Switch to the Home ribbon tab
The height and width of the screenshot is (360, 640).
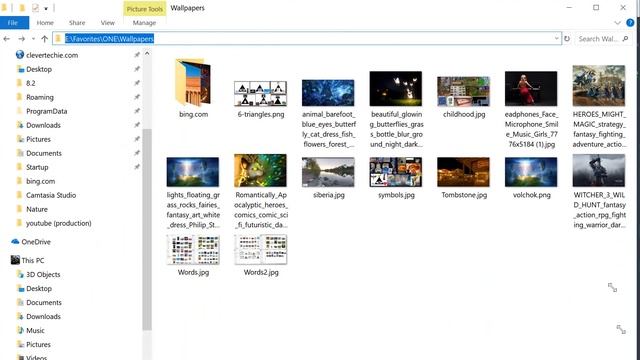[45, 23]
